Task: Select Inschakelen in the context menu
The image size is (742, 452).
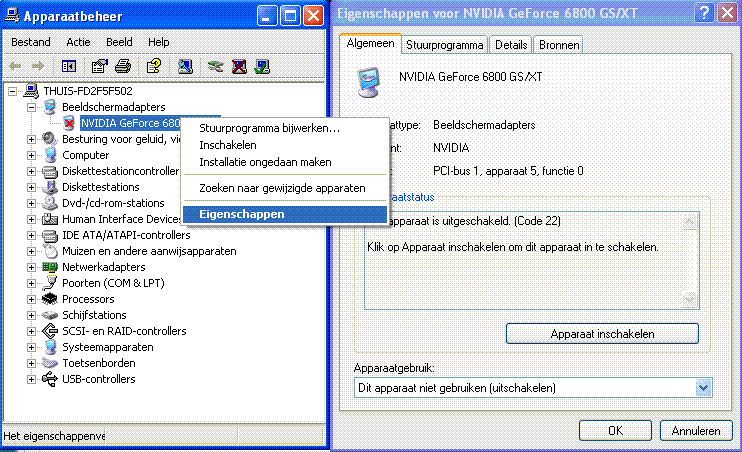Action: [x=228, y=145]
